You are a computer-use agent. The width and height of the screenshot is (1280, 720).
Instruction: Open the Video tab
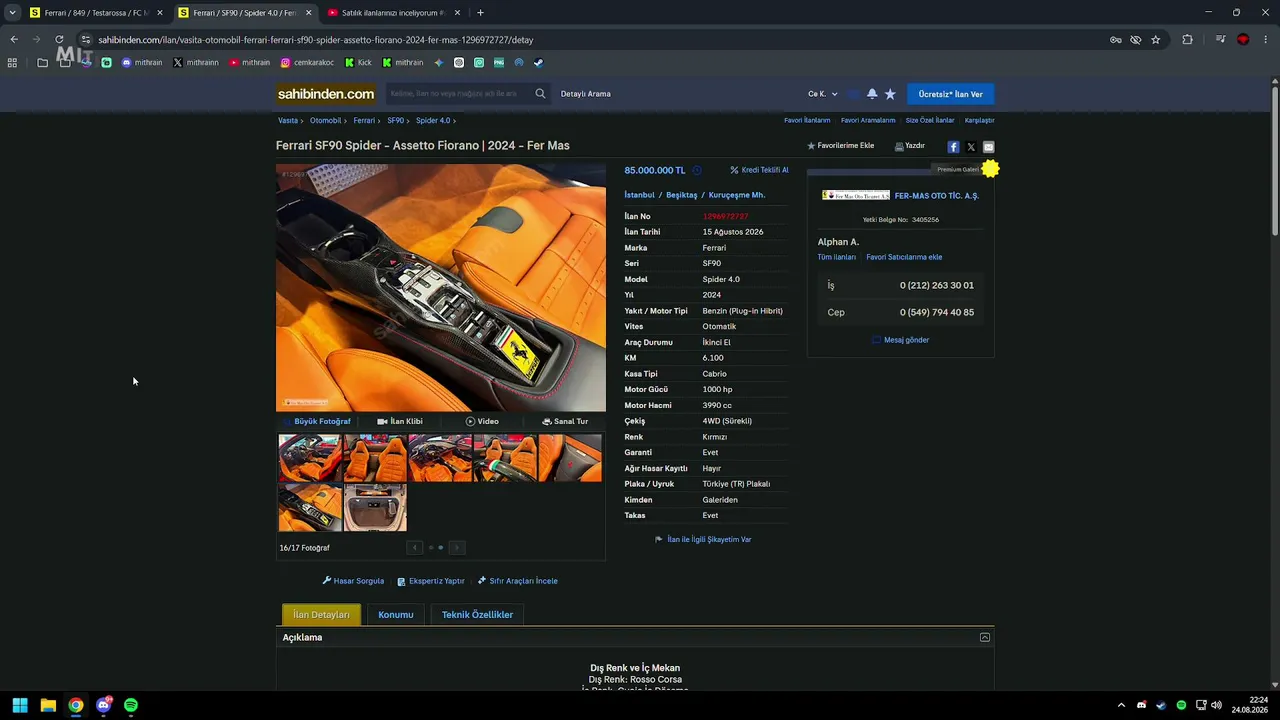point(482,422)
